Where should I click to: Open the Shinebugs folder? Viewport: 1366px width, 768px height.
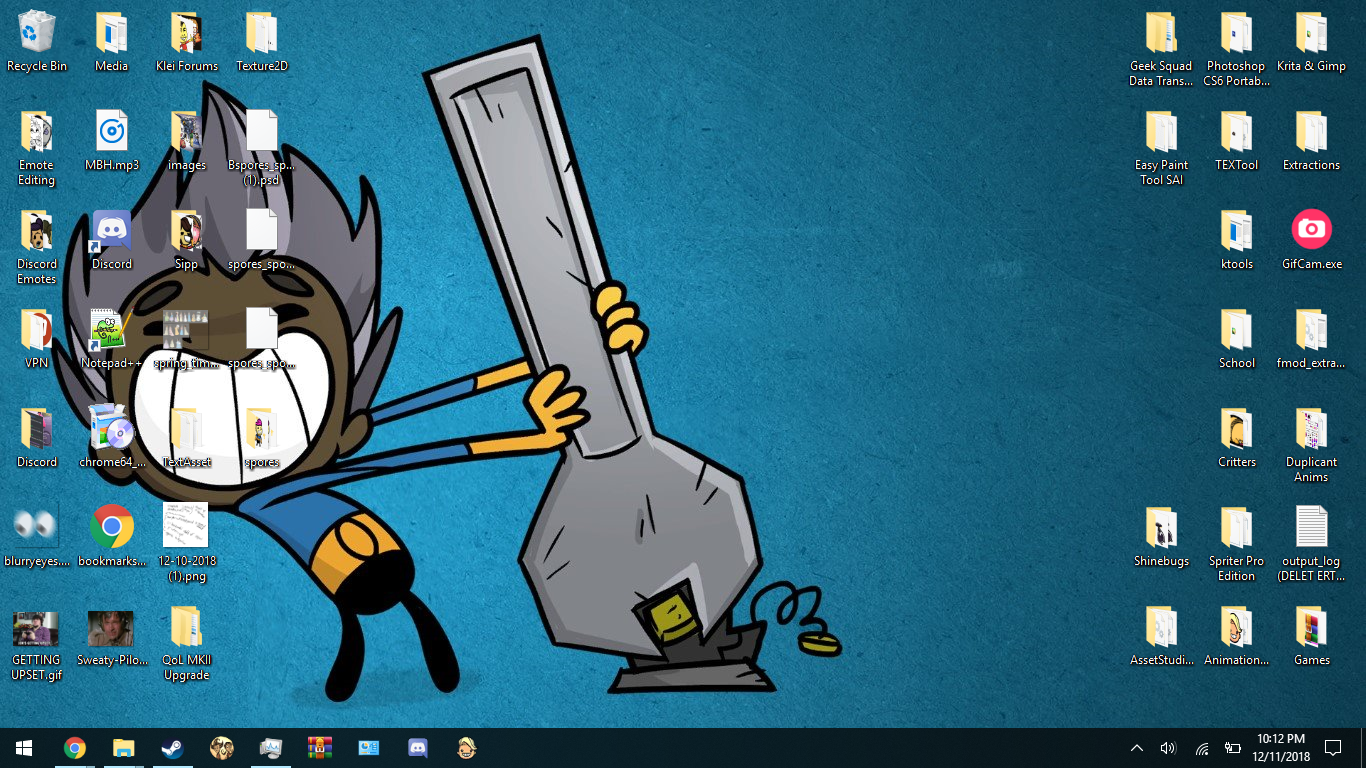point(1161,537)
